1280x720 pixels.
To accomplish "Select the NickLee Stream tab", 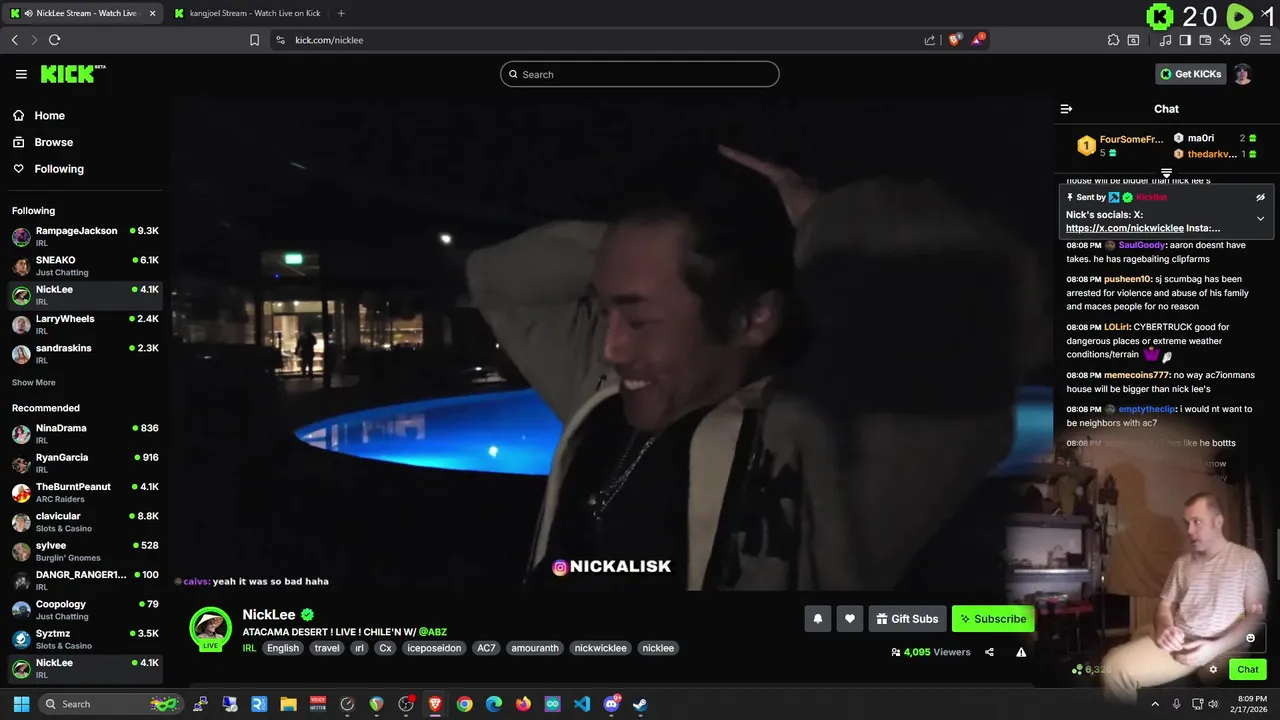I will 82,13.
